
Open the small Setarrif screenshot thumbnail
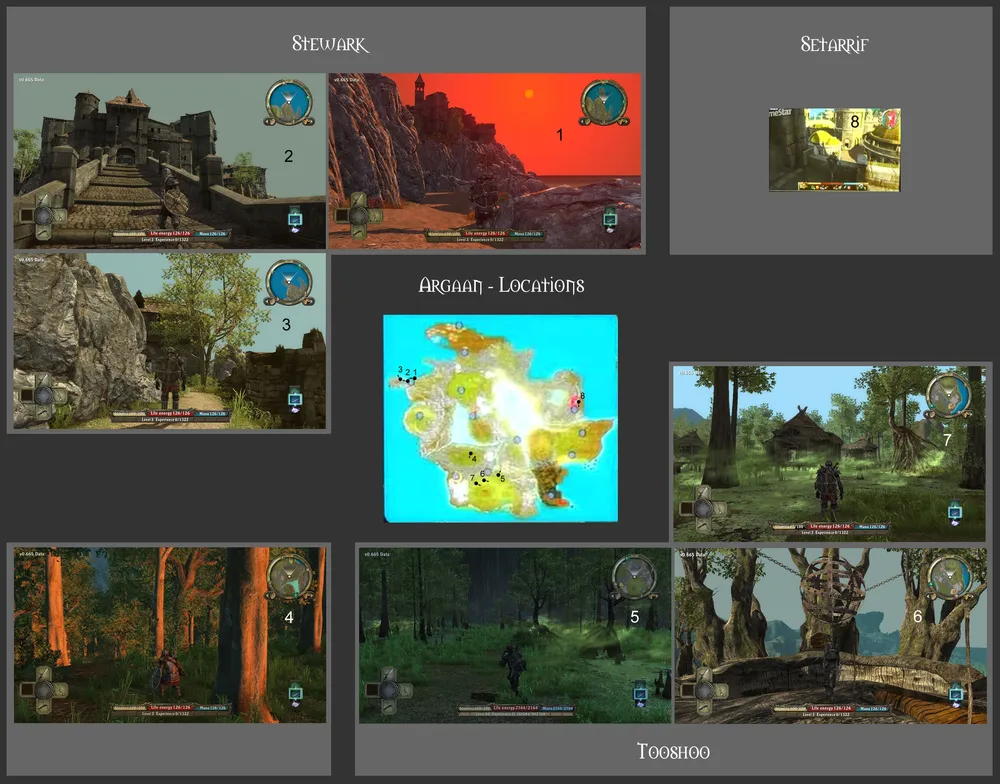point(834,149)
